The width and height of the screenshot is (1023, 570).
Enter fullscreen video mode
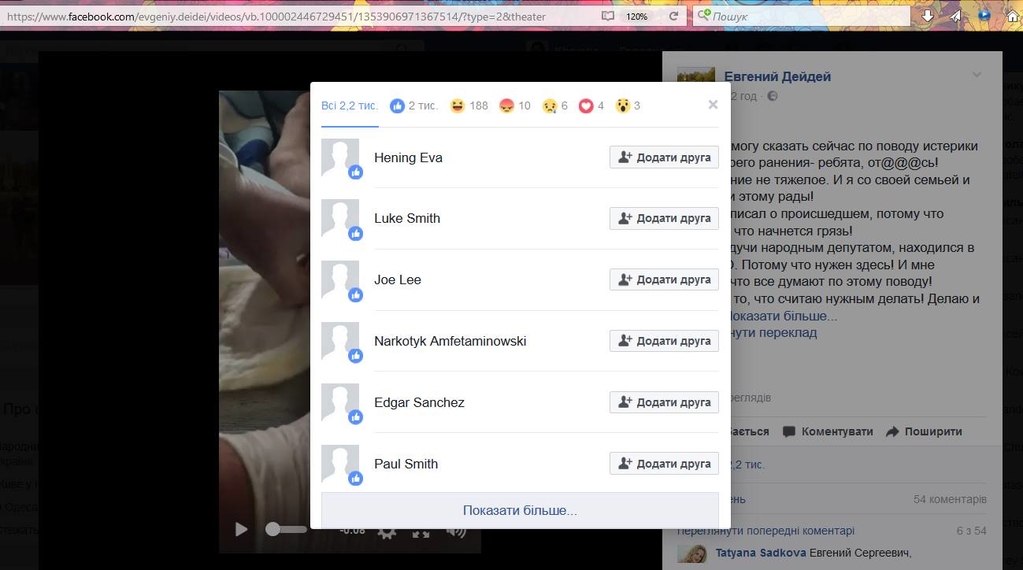tap(421, 532)
